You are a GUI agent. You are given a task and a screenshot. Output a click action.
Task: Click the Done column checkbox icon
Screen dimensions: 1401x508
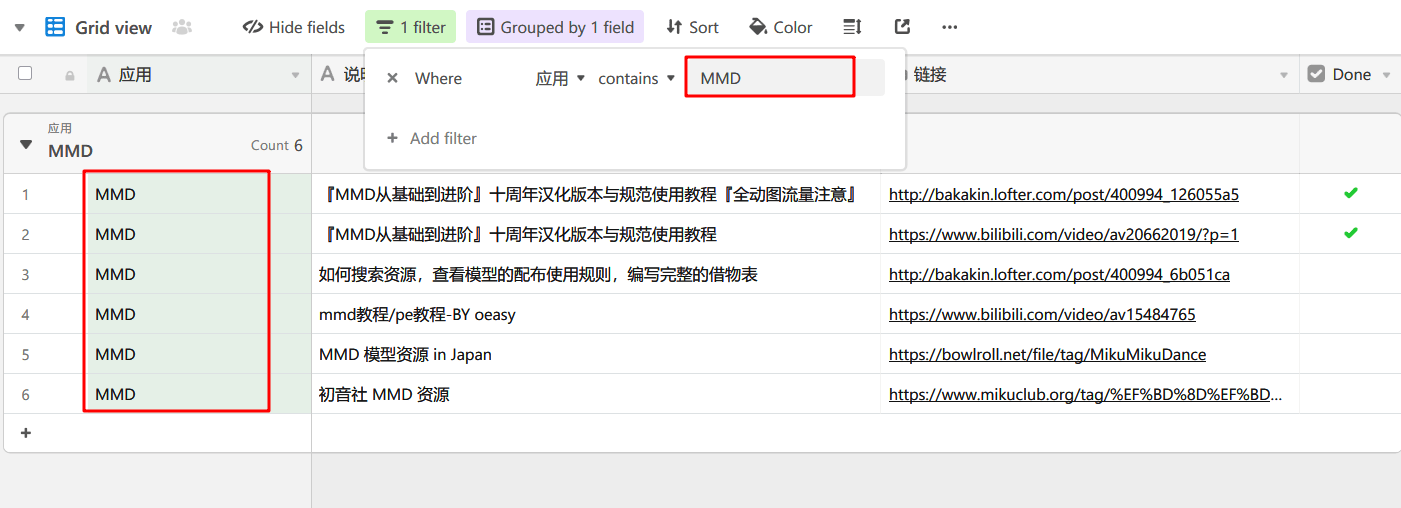pyautogui.click(x=1316, y=74)
